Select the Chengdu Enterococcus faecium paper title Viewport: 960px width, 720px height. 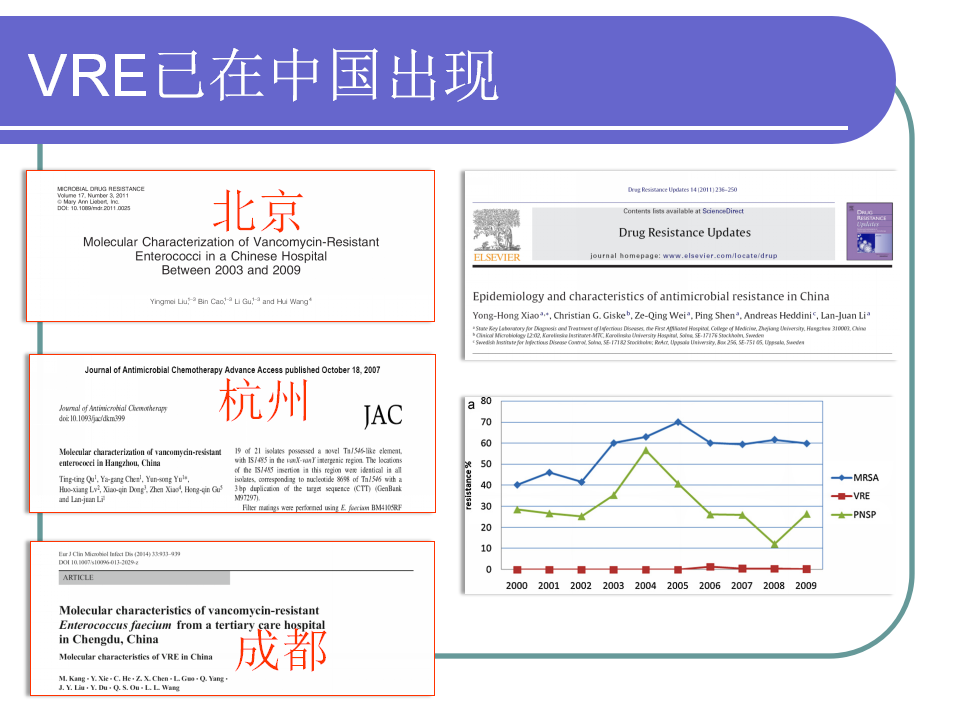[x=190, y=624]
